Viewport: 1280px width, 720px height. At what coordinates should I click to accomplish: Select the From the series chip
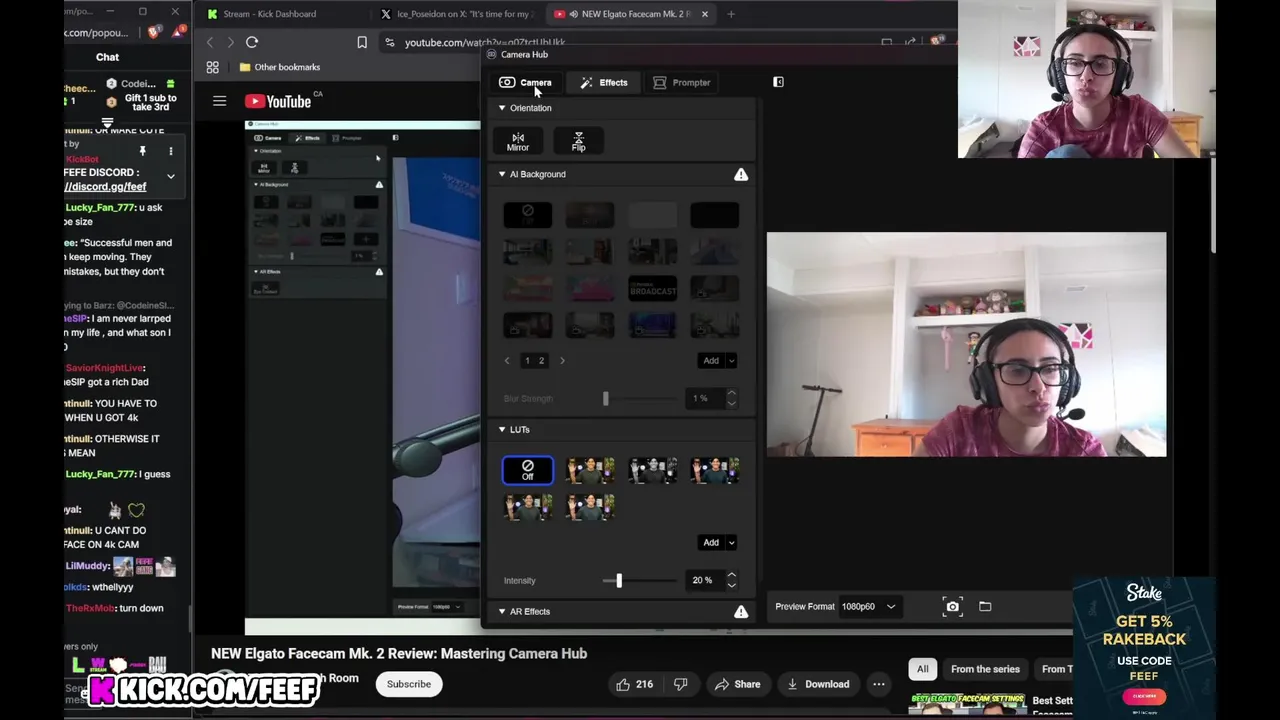985,669
